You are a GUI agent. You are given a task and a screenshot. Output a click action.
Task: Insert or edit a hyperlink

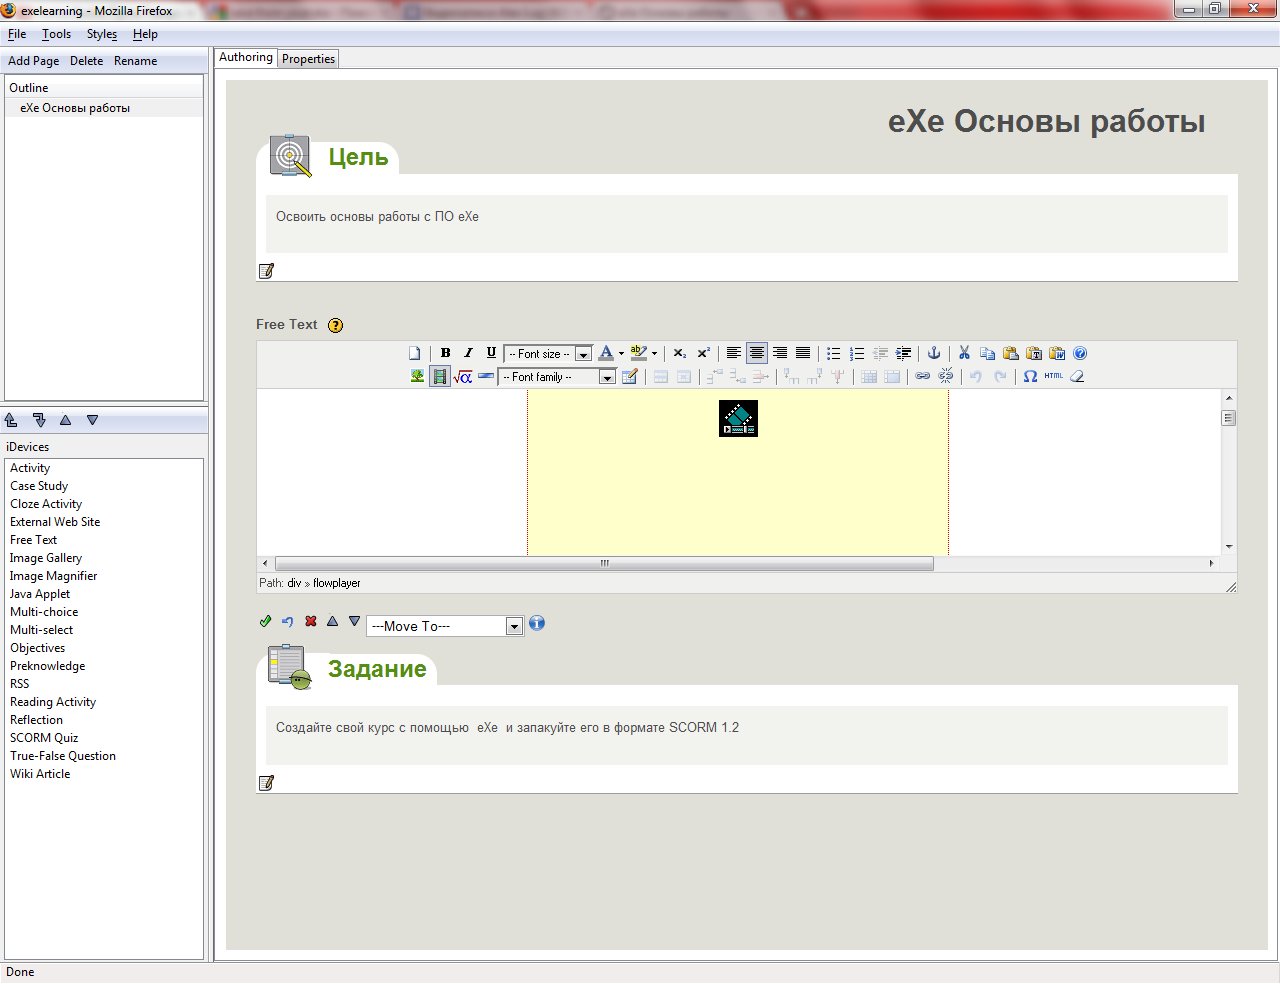click(922, 376)
